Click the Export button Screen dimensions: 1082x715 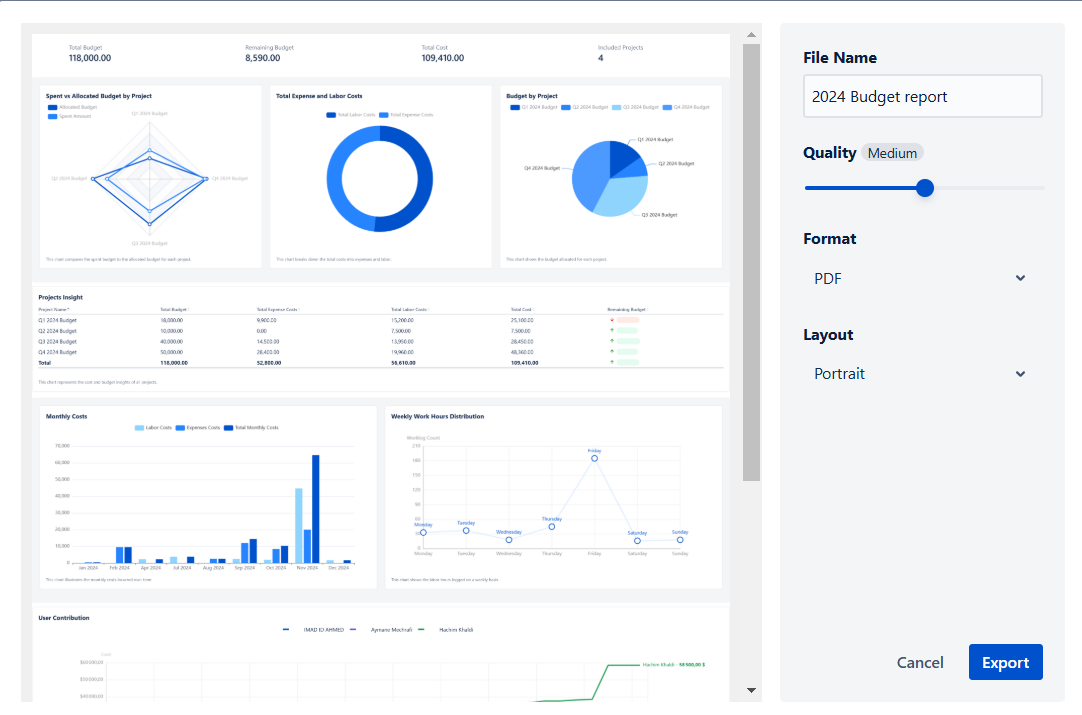click(1005, 663)
